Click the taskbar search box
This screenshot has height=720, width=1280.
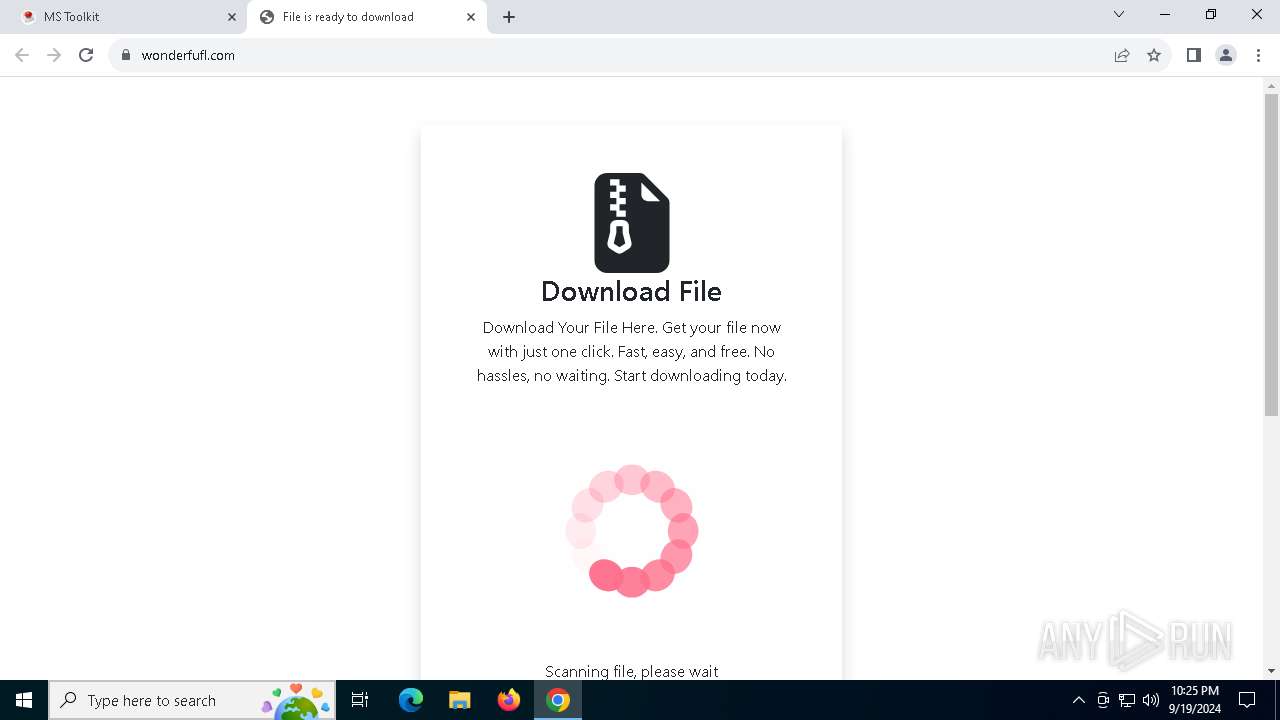[x=192, y=700]
